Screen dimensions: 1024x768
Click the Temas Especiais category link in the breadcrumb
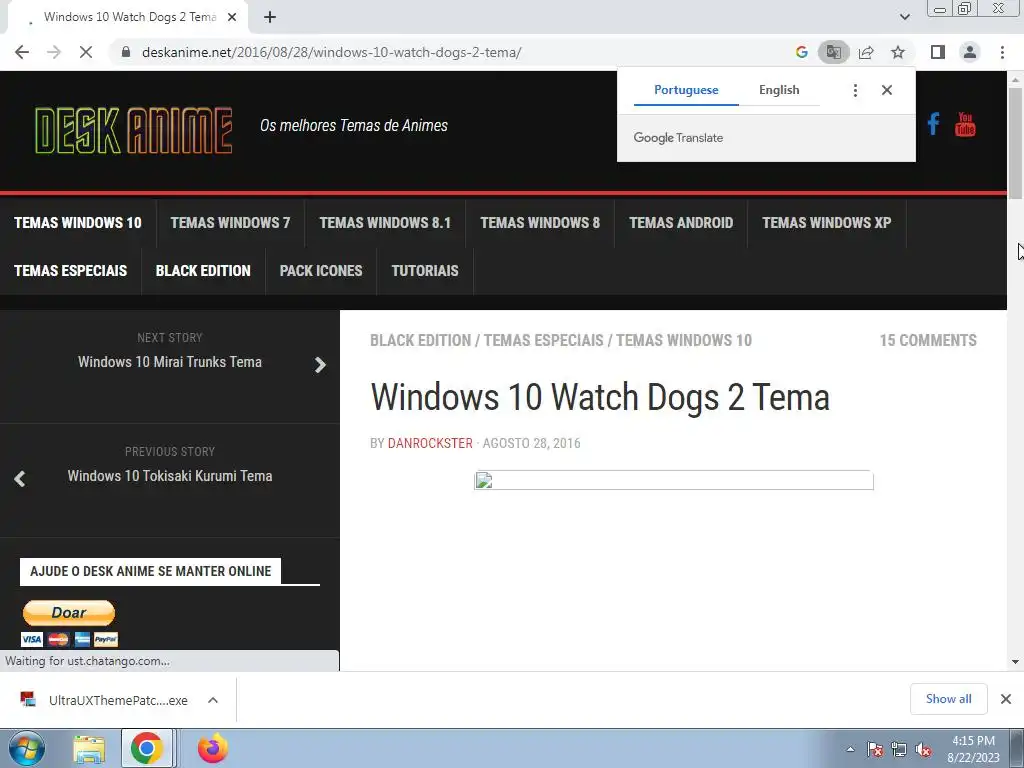(x=543, y=340)
